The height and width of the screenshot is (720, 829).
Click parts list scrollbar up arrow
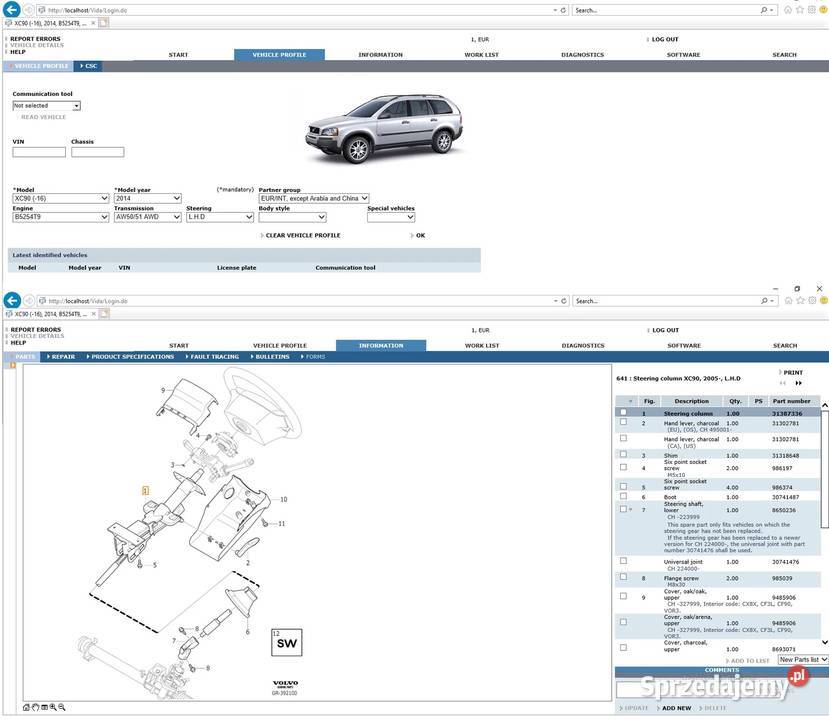[824, 405]
